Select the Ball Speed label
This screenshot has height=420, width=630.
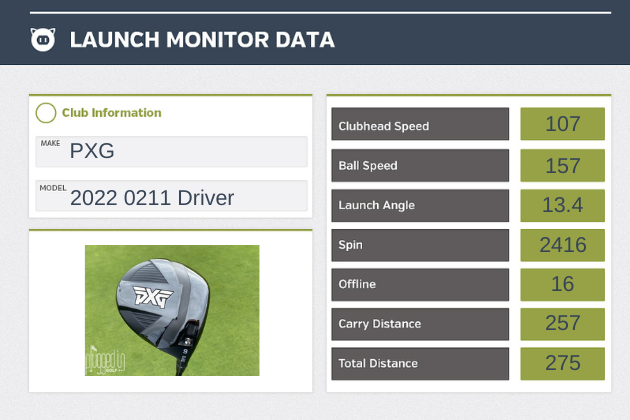pos(420,166)
